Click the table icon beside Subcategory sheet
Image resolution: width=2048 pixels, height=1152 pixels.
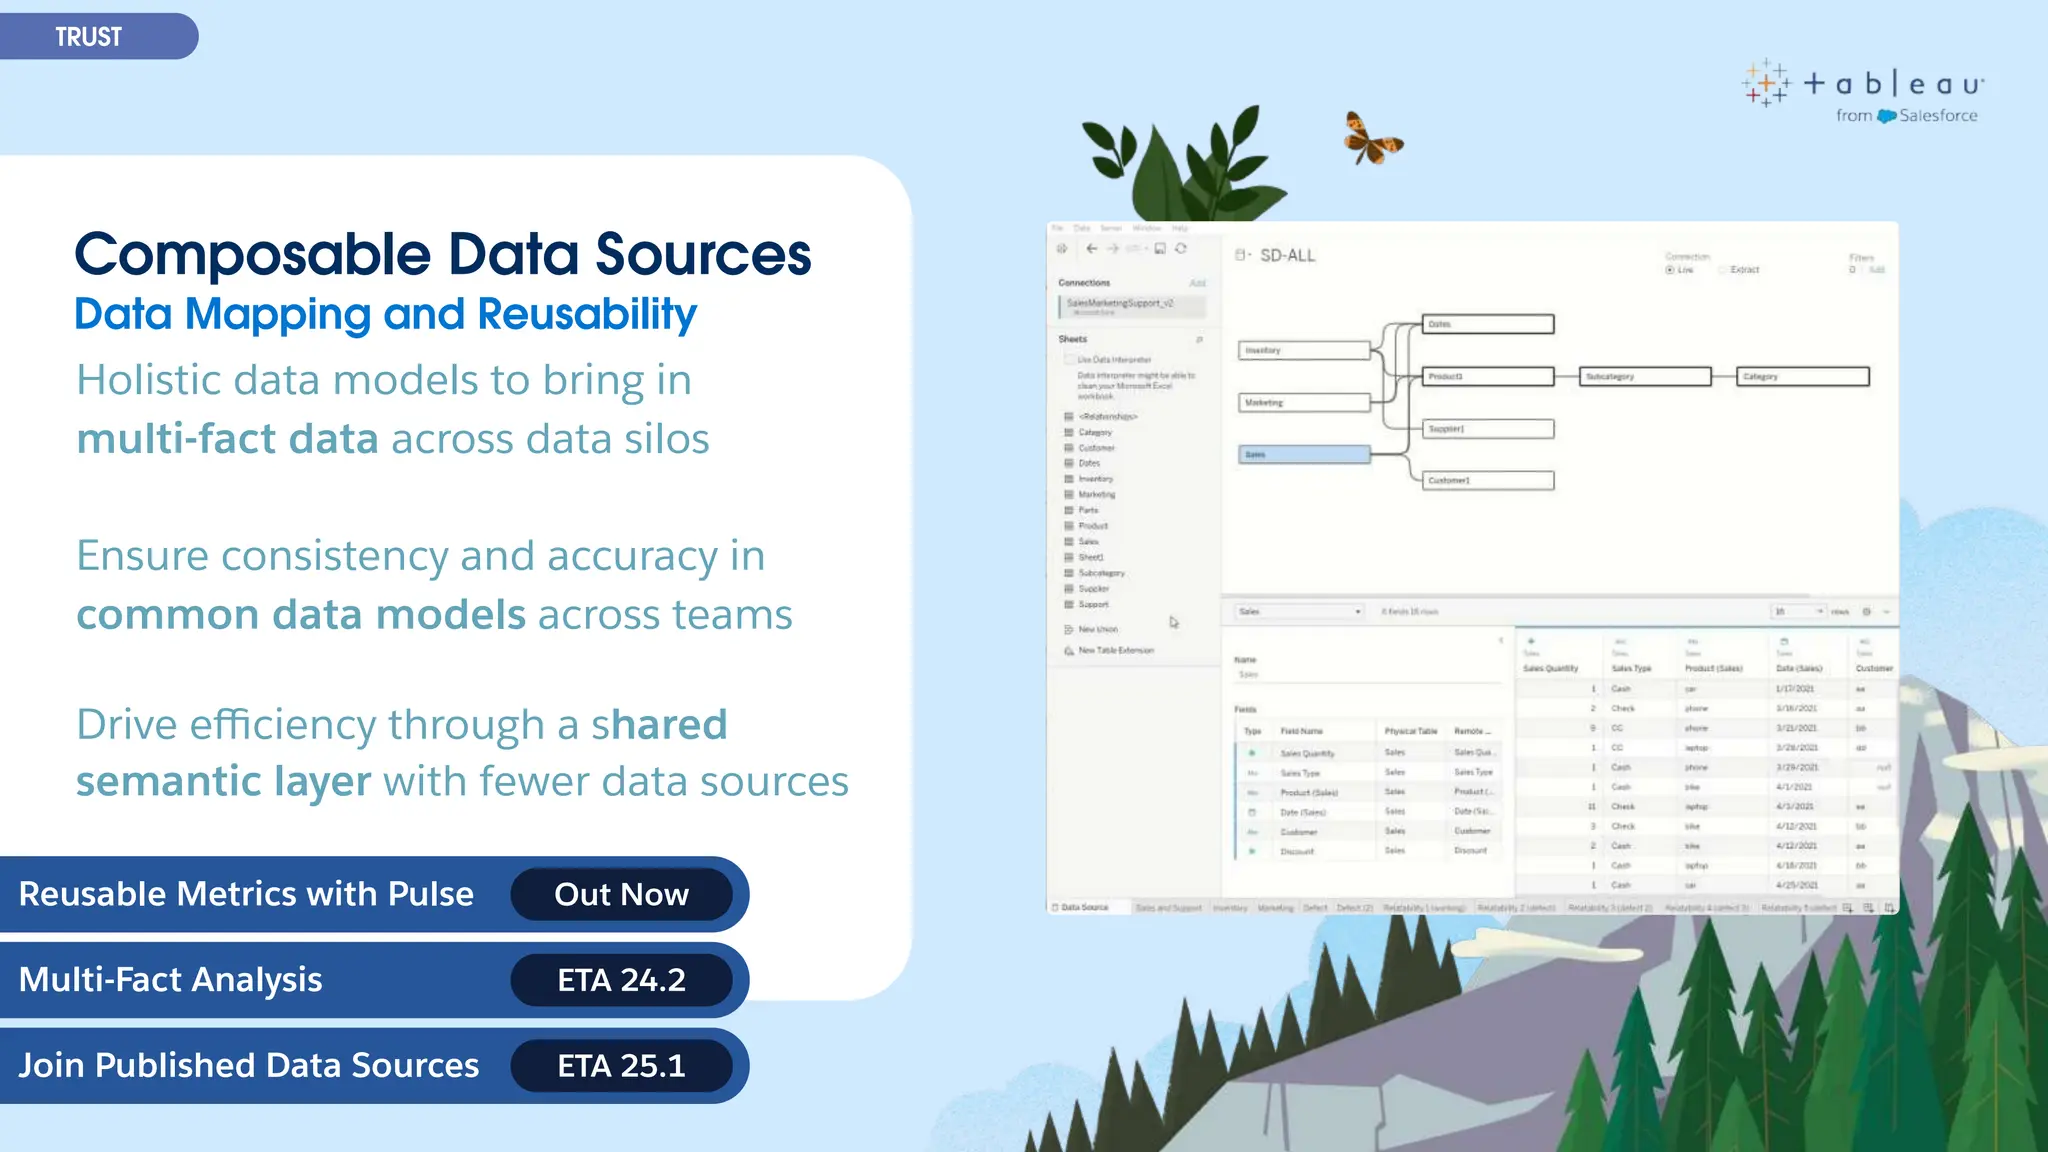[x=1068, y=573]
